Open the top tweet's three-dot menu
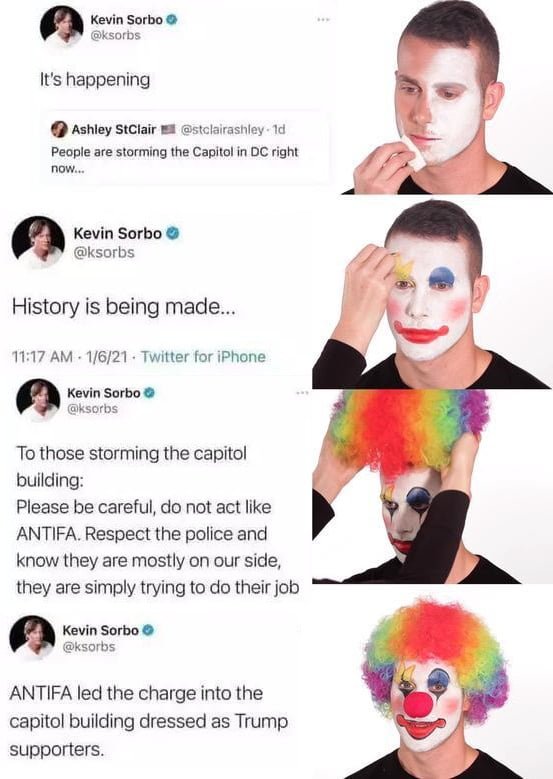 (x=324, y=20)
